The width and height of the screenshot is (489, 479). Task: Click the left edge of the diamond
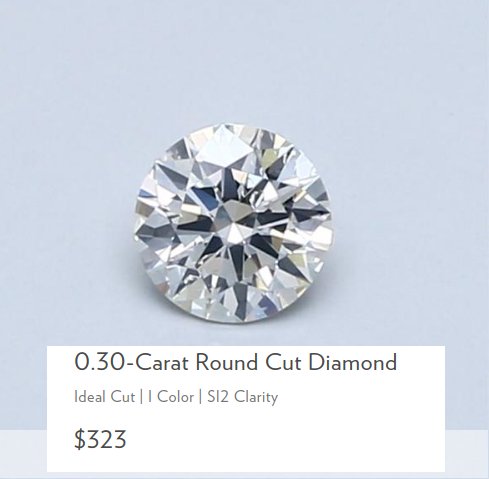[135, 224]
